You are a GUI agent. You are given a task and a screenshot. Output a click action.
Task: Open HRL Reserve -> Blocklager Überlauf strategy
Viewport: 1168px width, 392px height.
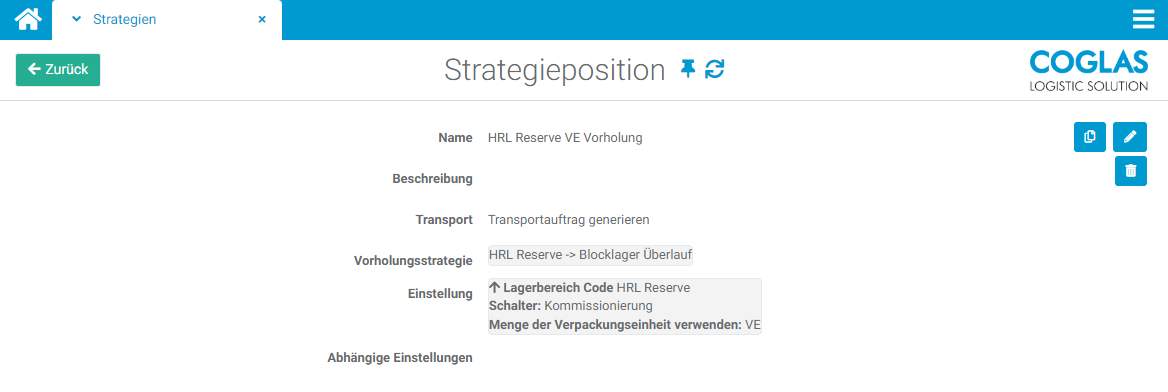click(x=591, y=255)
